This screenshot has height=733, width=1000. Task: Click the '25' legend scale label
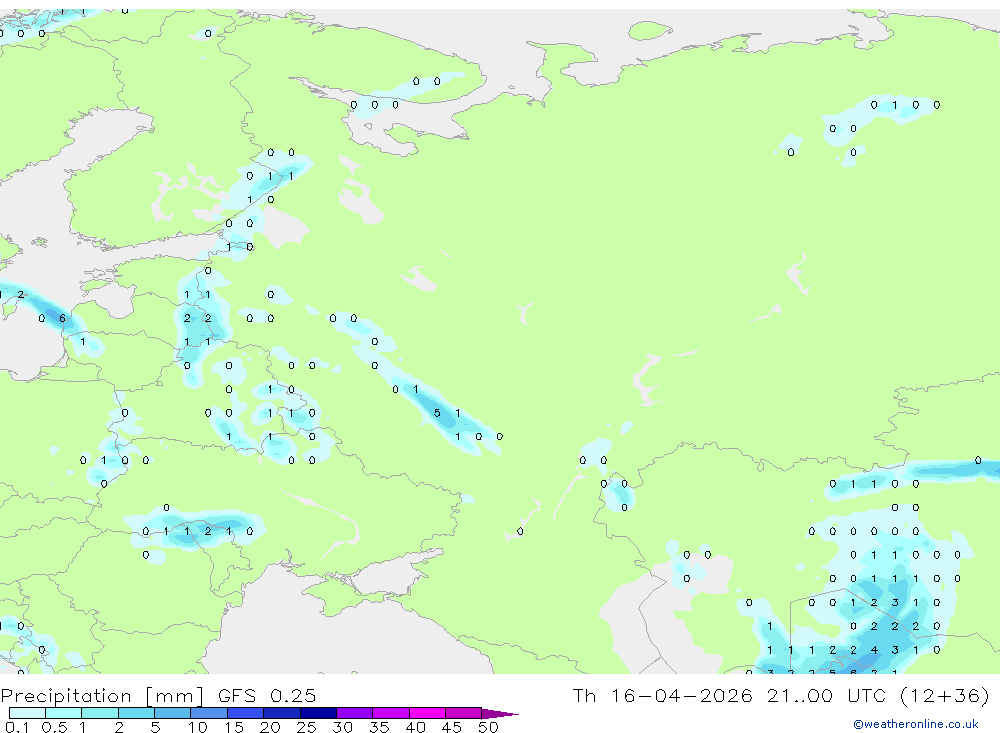click(x=306, y=727)
